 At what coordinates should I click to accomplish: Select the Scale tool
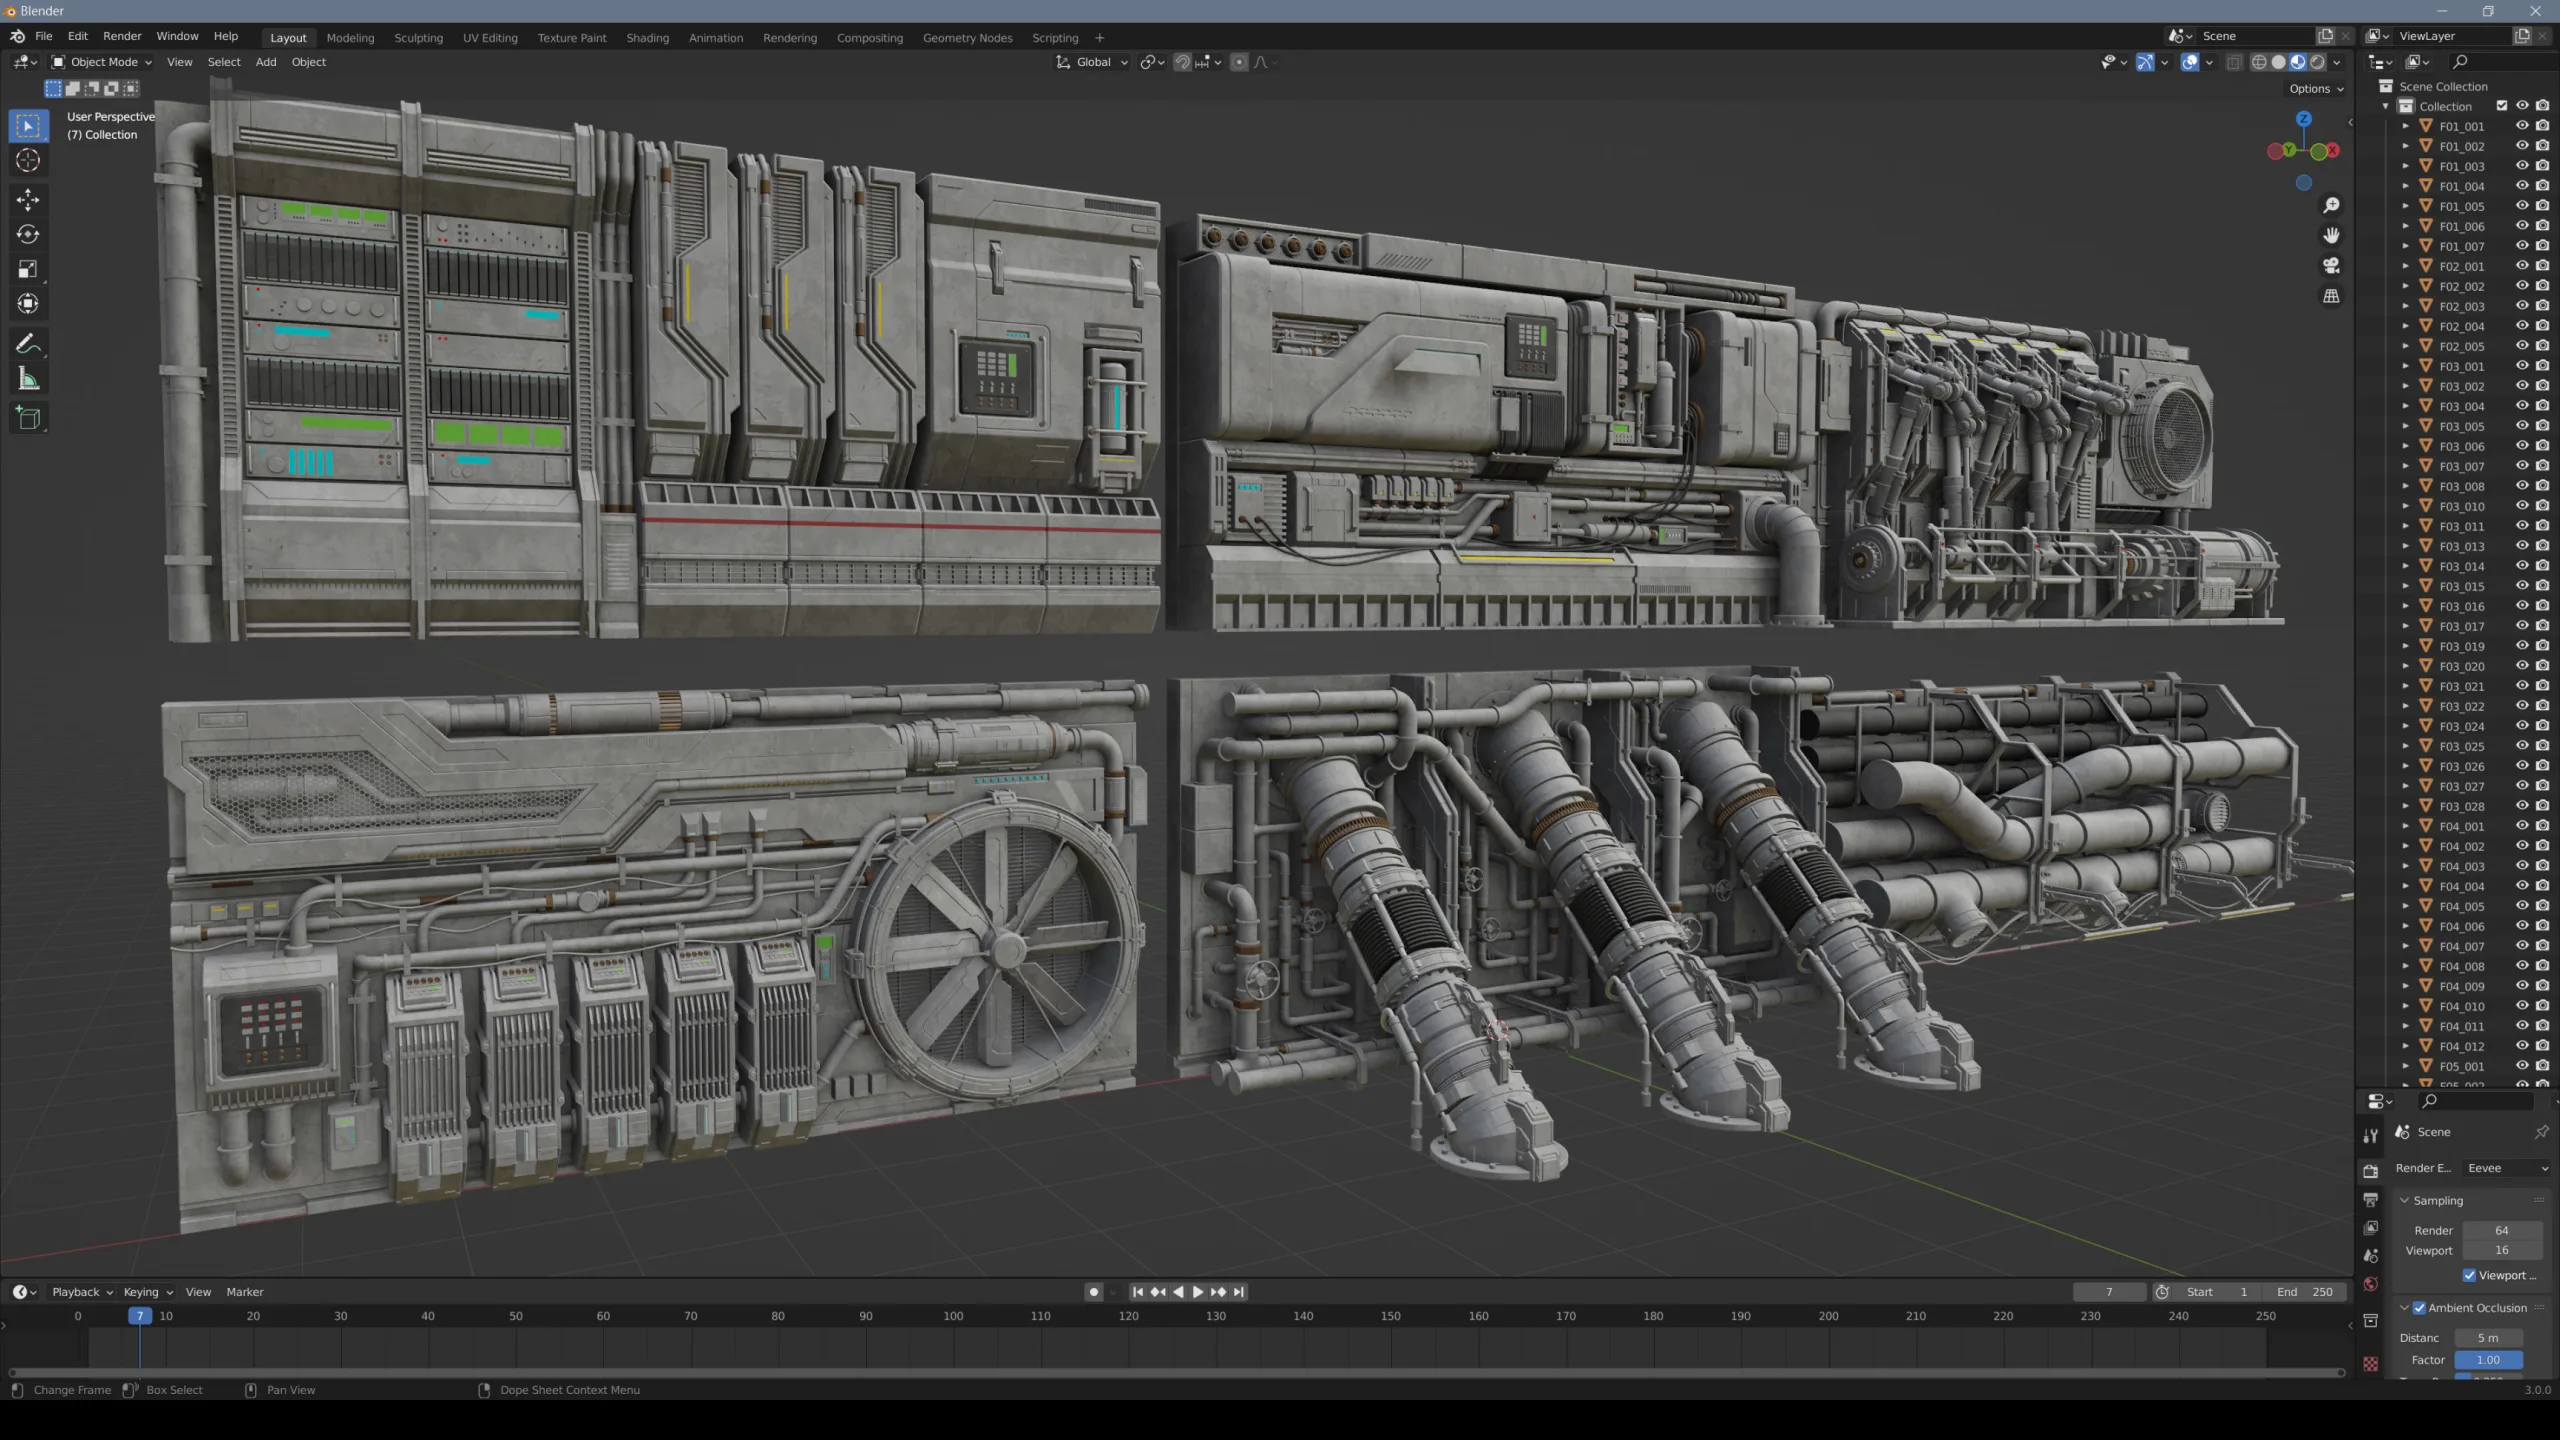(x=28, y=269)
